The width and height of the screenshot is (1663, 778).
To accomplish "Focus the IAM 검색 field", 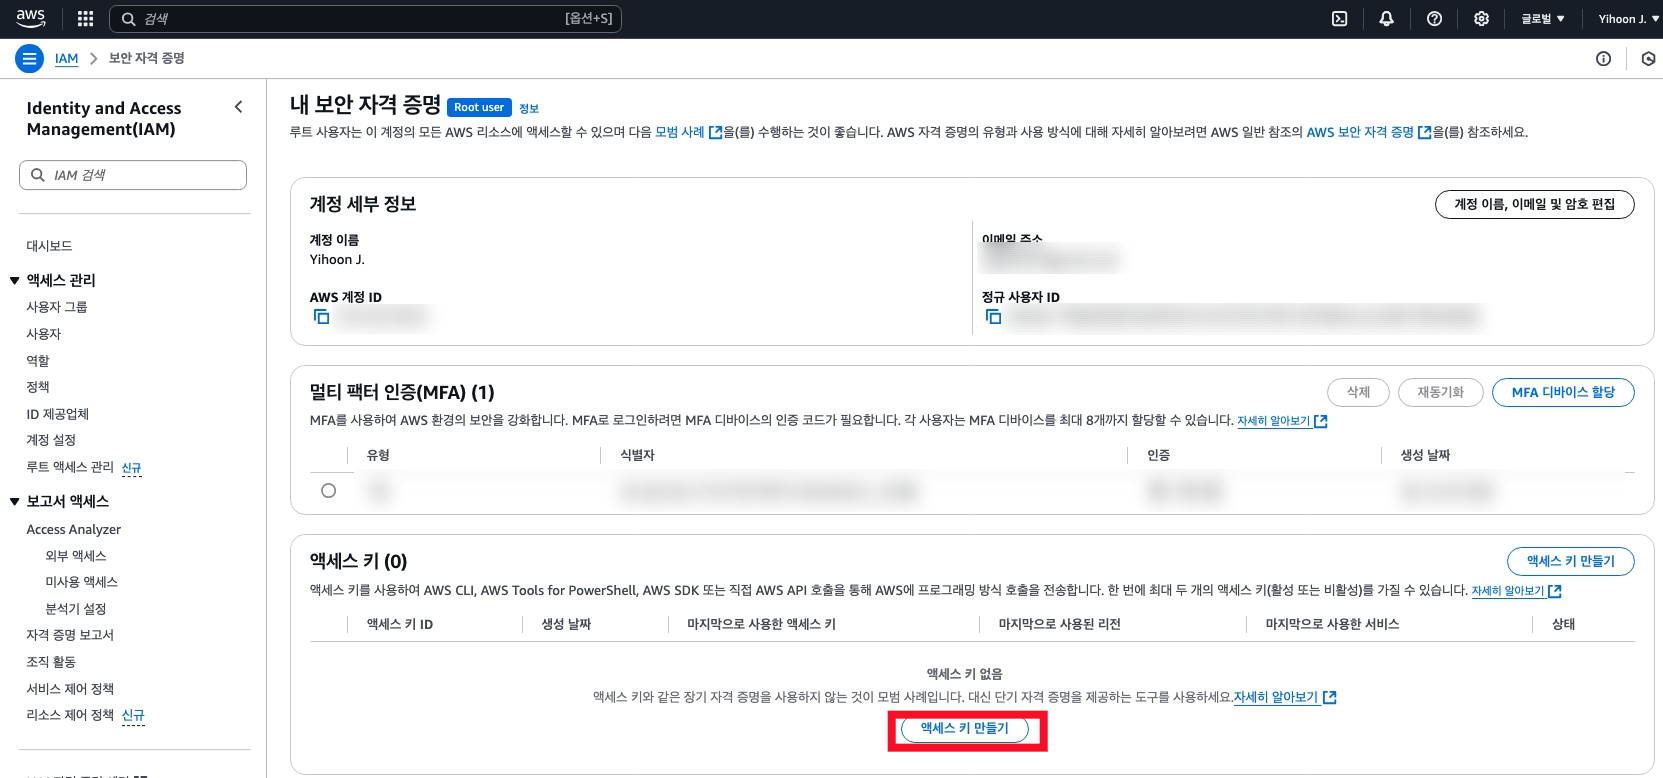I will click(x=133, y=175).
